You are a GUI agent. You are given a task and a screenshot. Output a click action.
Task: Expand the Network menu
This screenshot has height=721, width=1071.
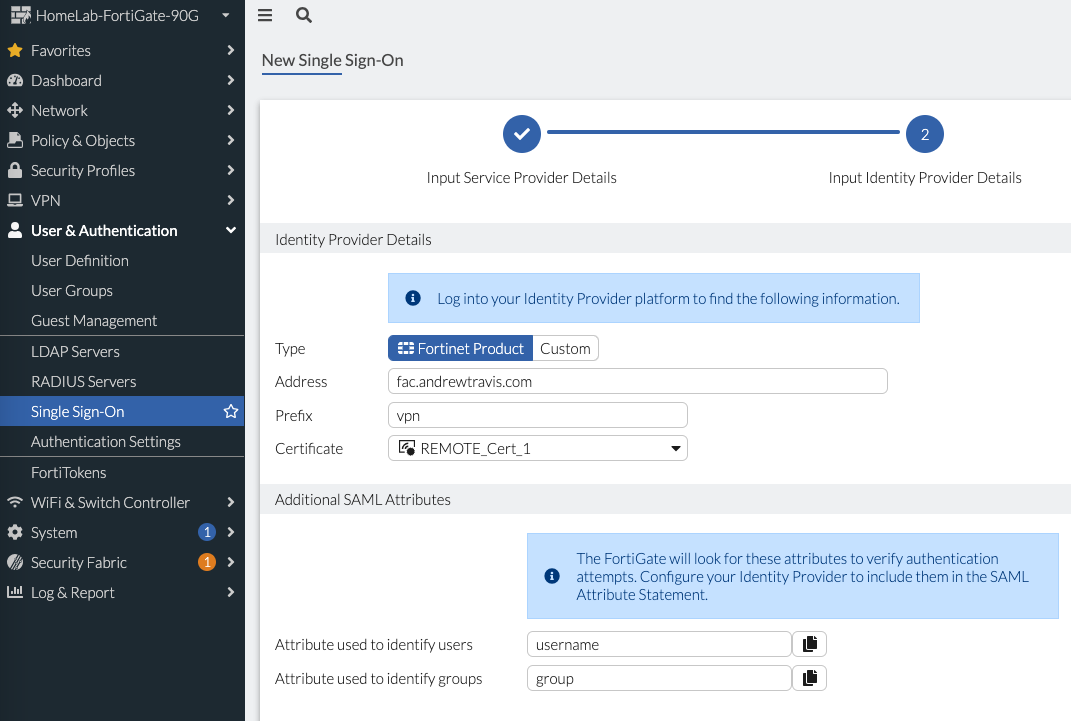pos(60,110)
